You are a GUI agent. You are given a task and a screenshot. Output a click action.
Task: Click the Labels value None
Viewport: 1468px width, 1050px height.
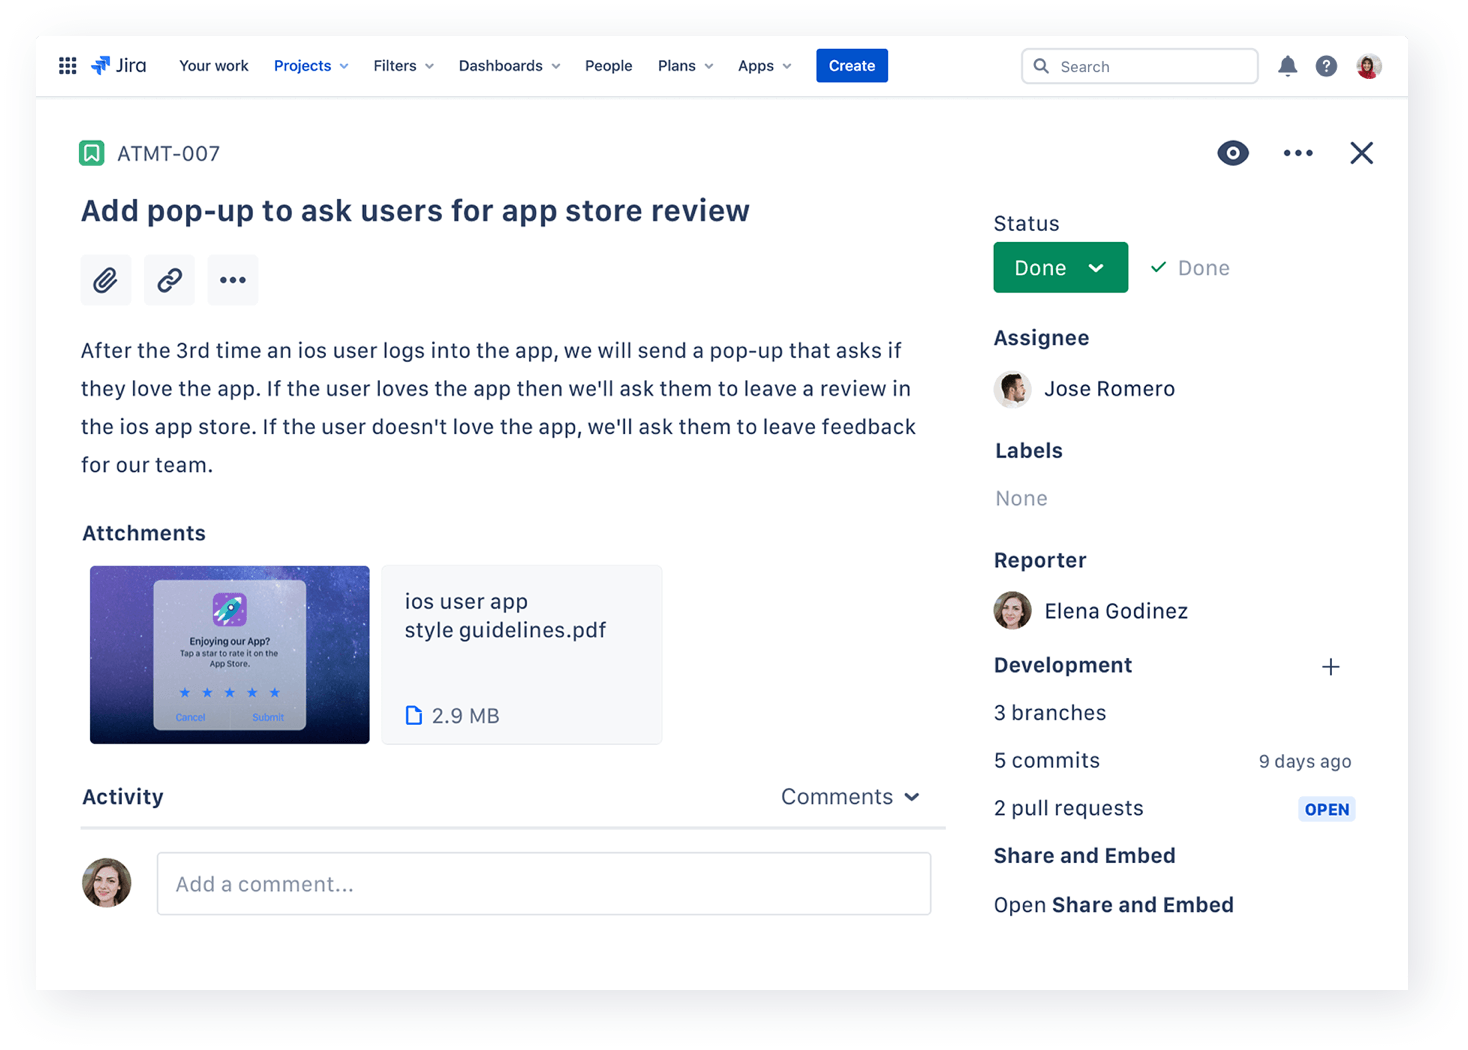coord(1021,498)
